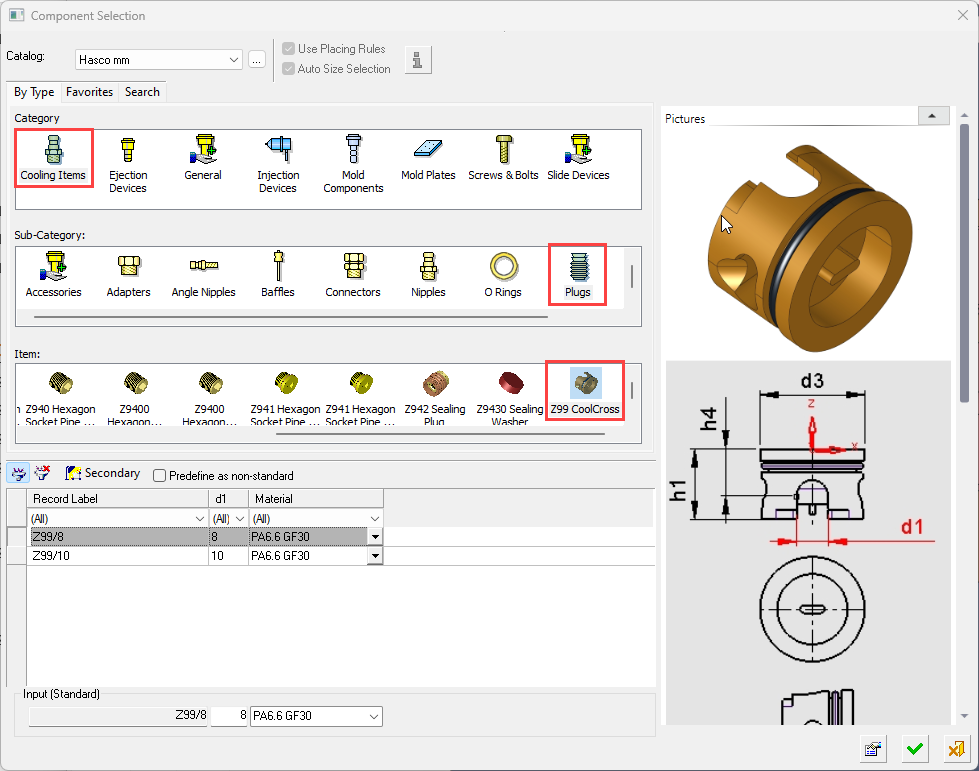Image resolution: width=979 pixels, height=771 pixels.
Task: Select the Ejection Devices category icon
Action: pyautogui.click(x=127, y=162)
